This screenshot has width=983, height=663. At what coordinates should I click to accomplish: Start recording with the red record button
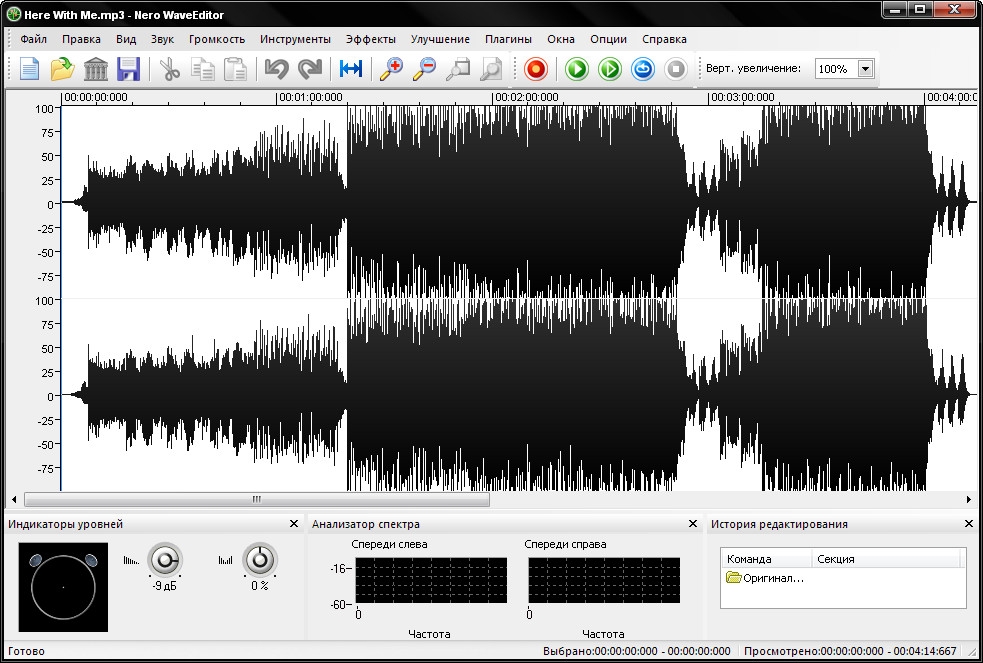pos(537,69)
